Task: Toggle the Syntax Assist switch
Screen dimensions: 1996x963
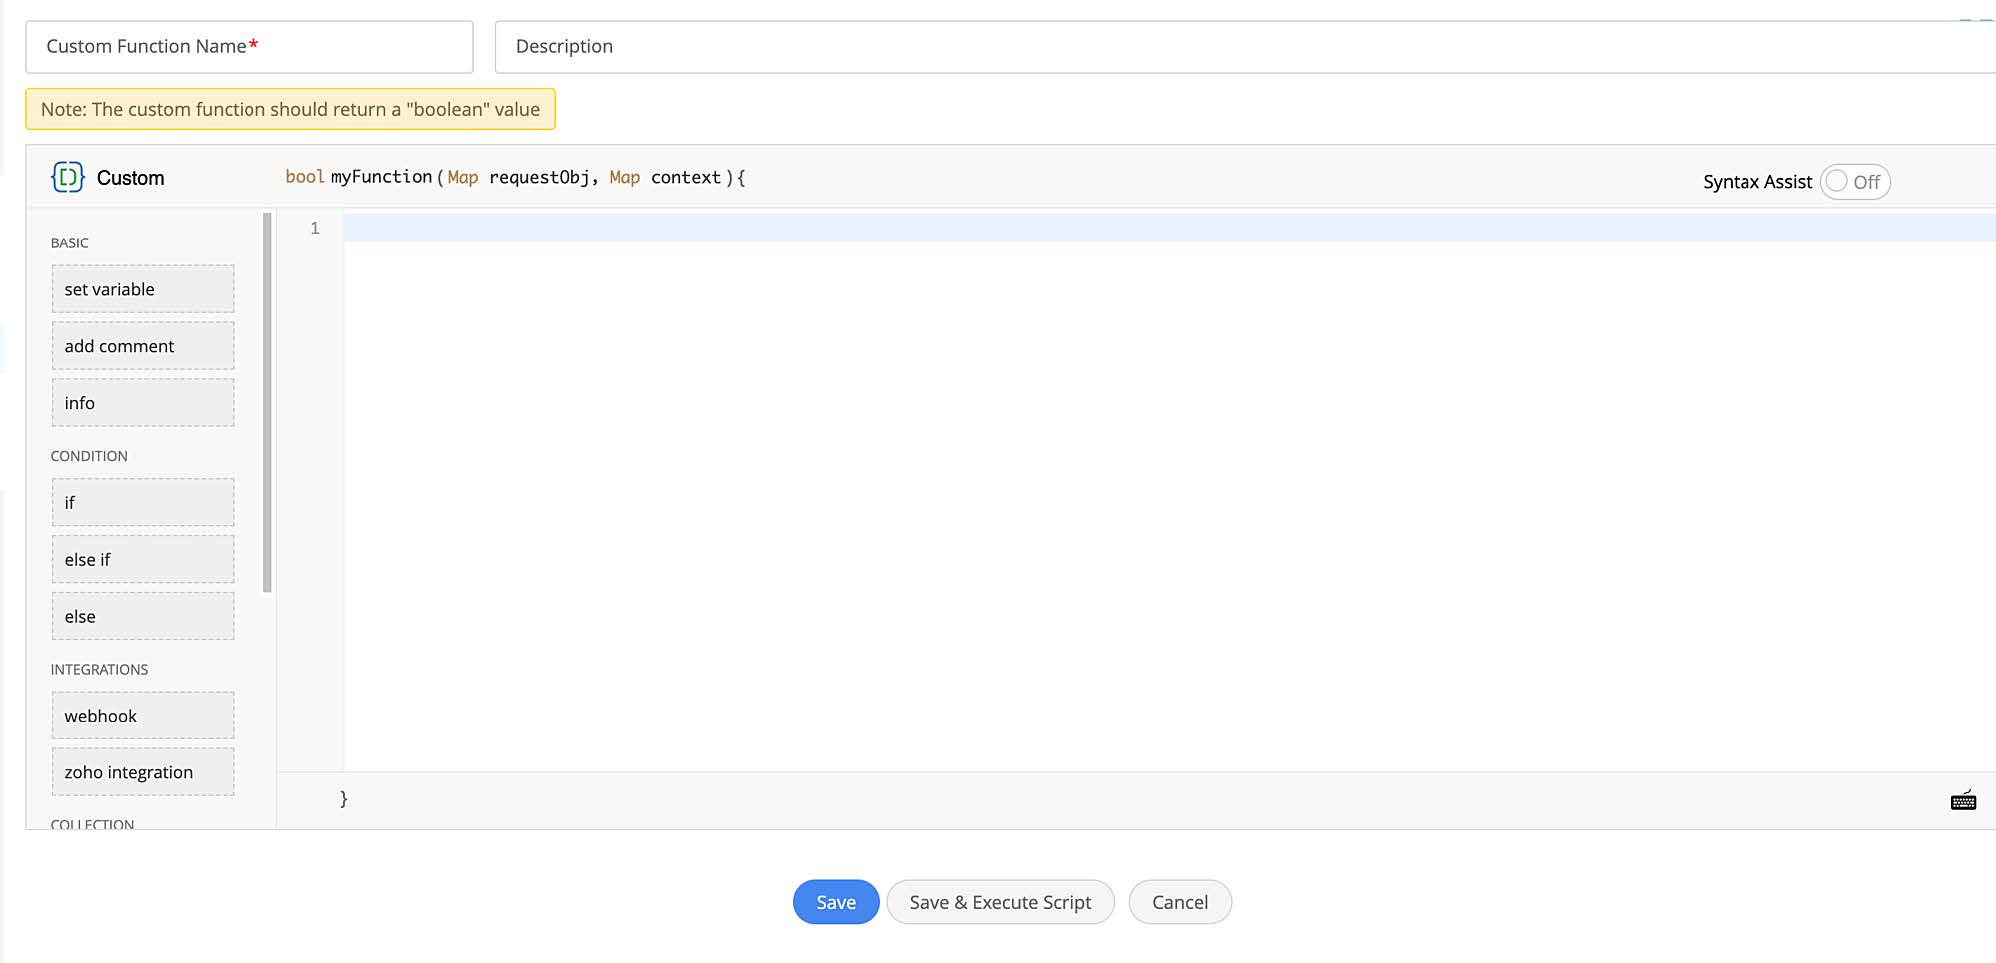Action: tap(1854, 182)
